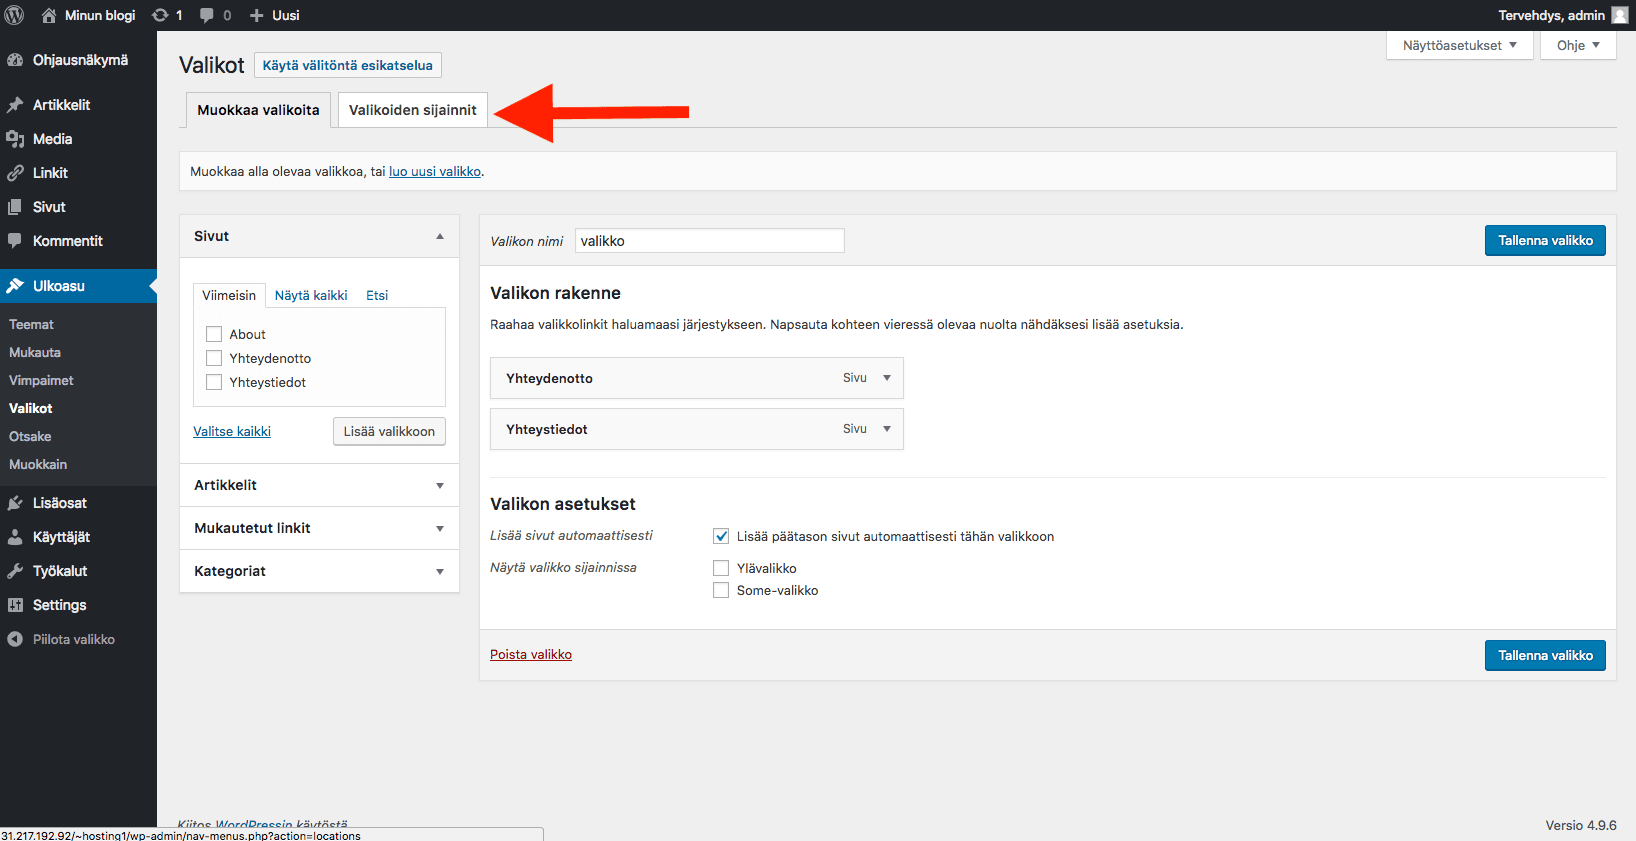Screen dimensions: 1636x841
Task: Uncheck auto-add top-level pages checkbox
Action: [x=721, y=536]
